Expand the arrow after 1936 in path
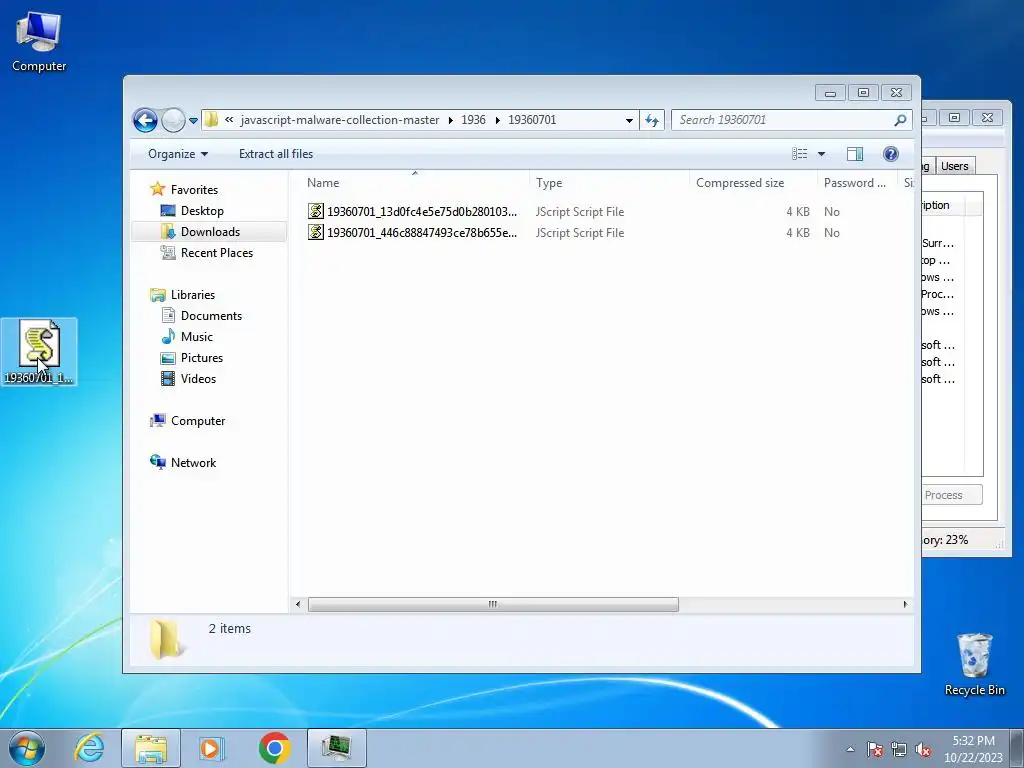 click(x=498, y=120)
